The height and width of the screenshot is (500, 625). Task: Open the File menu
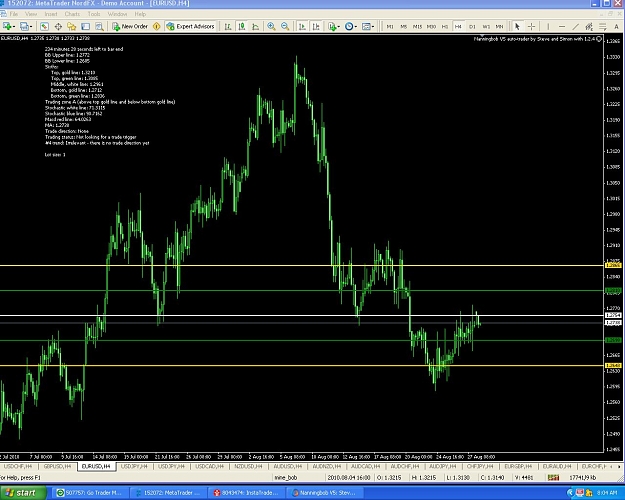14,14
